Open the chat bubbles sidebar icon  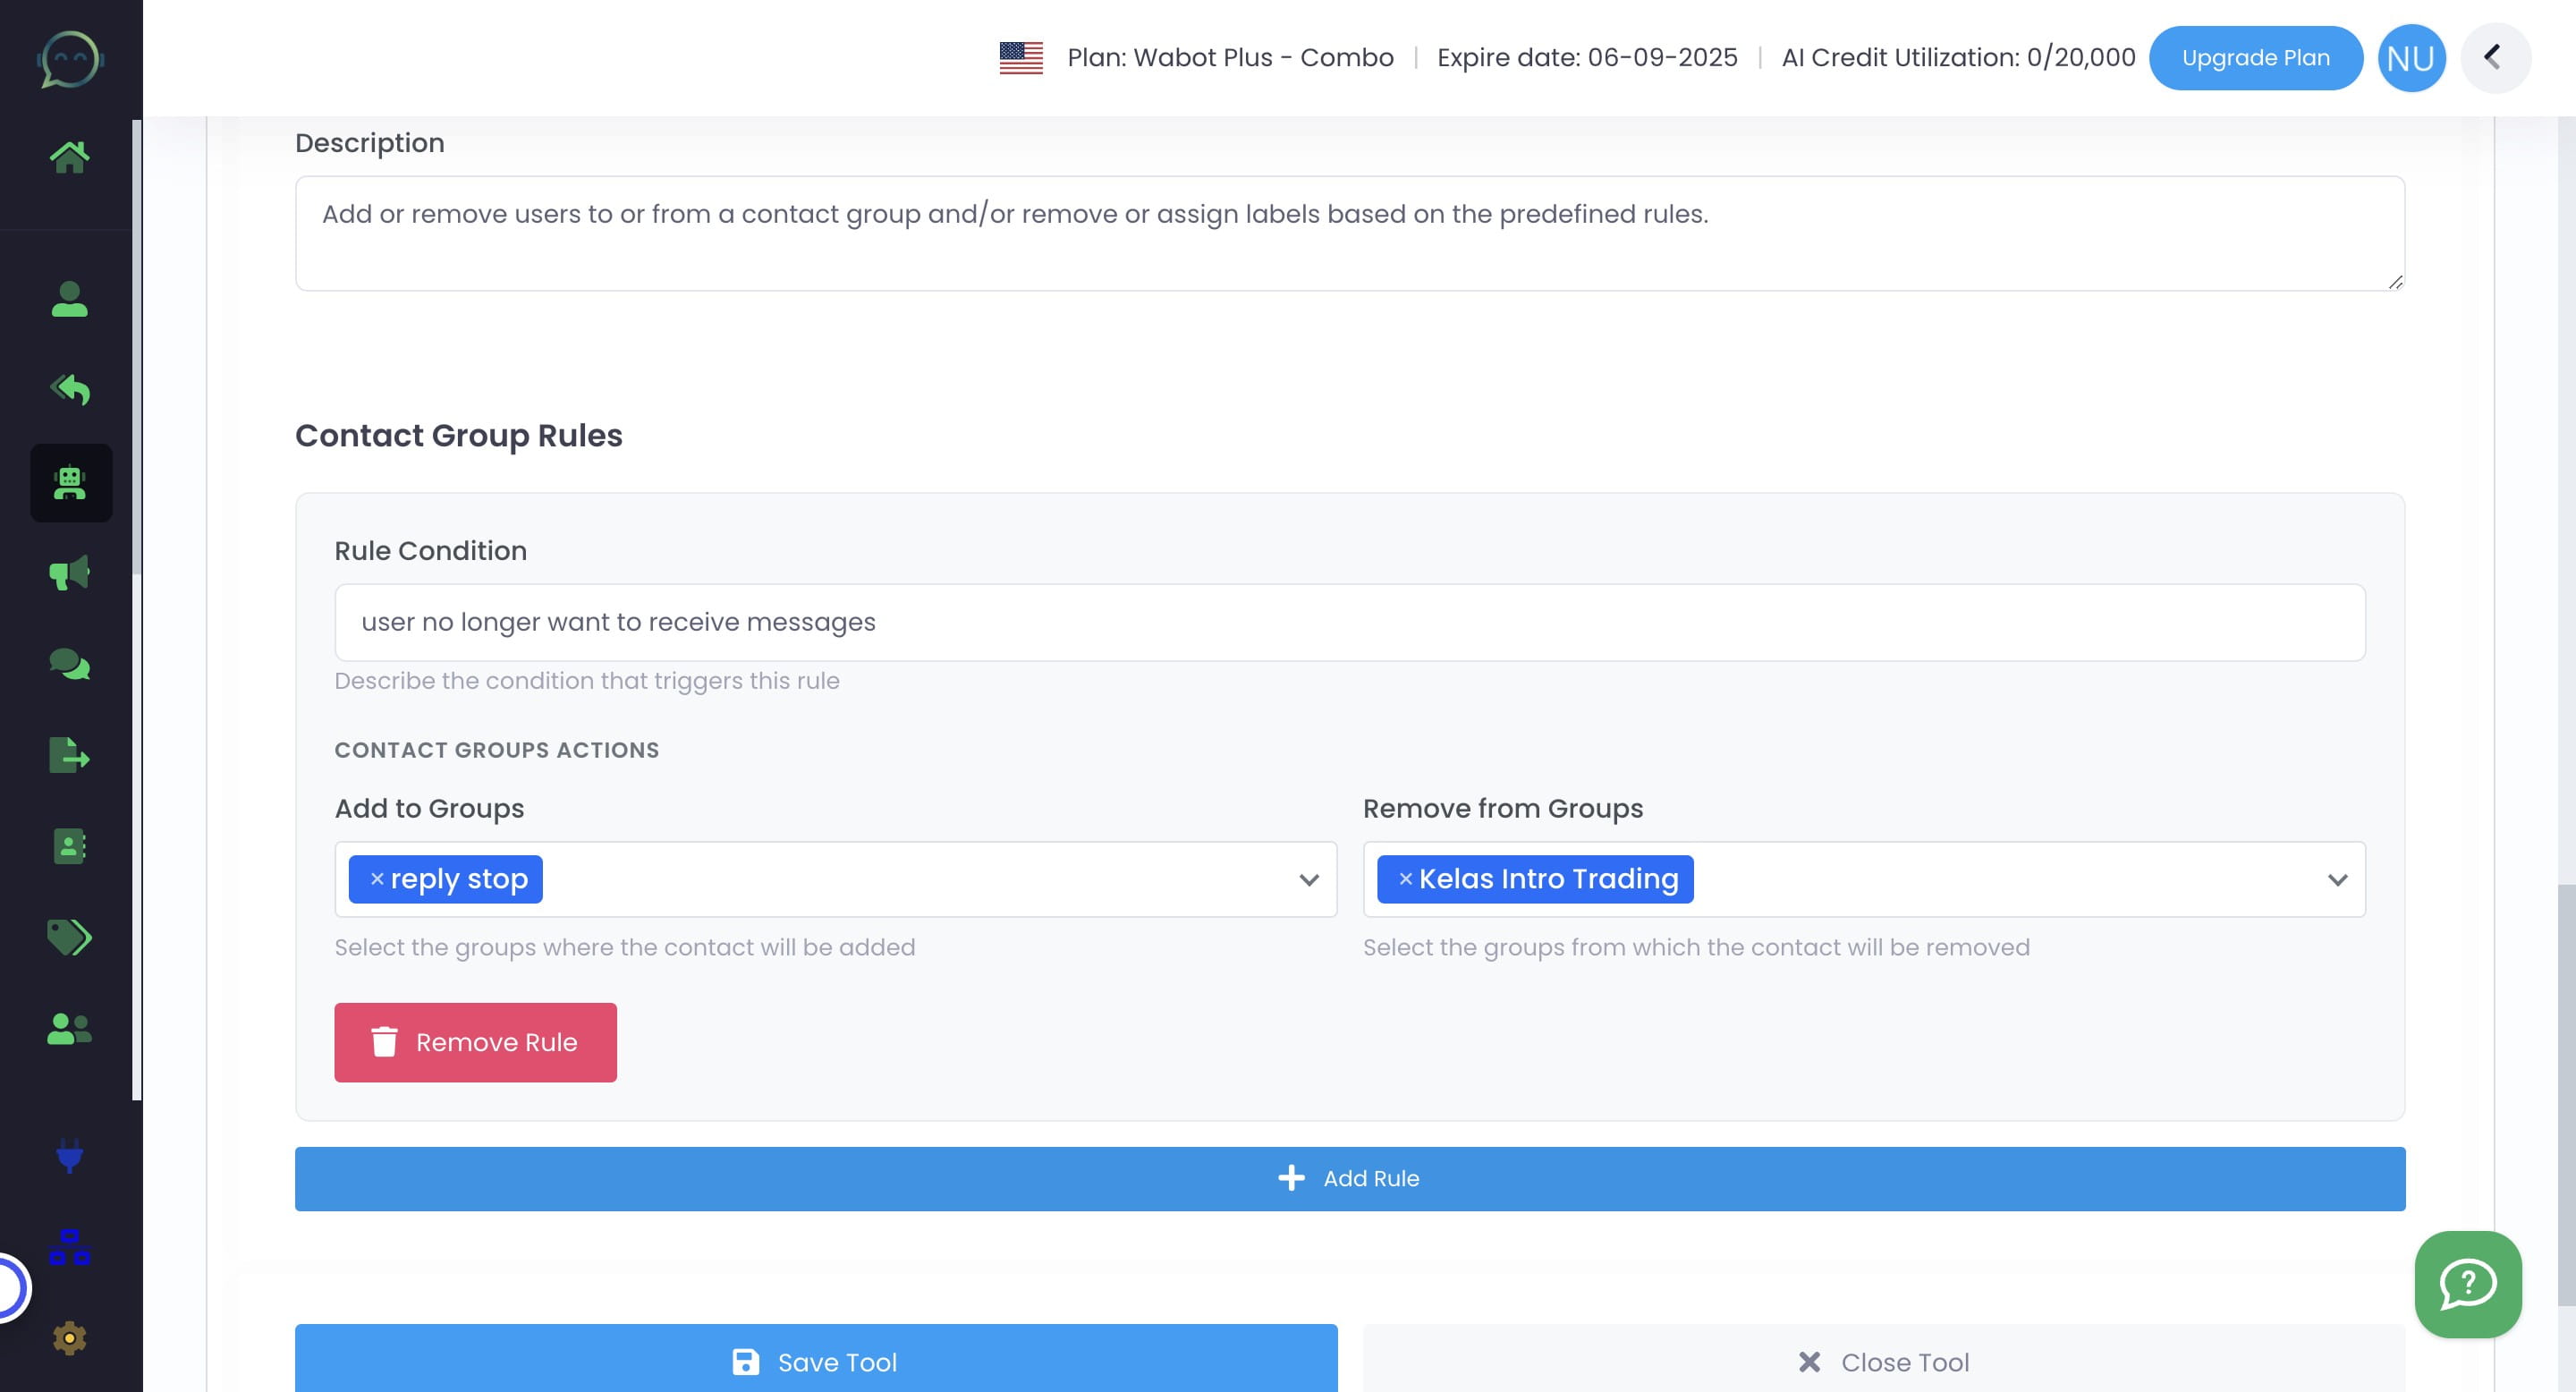click(x=69, y=664)
